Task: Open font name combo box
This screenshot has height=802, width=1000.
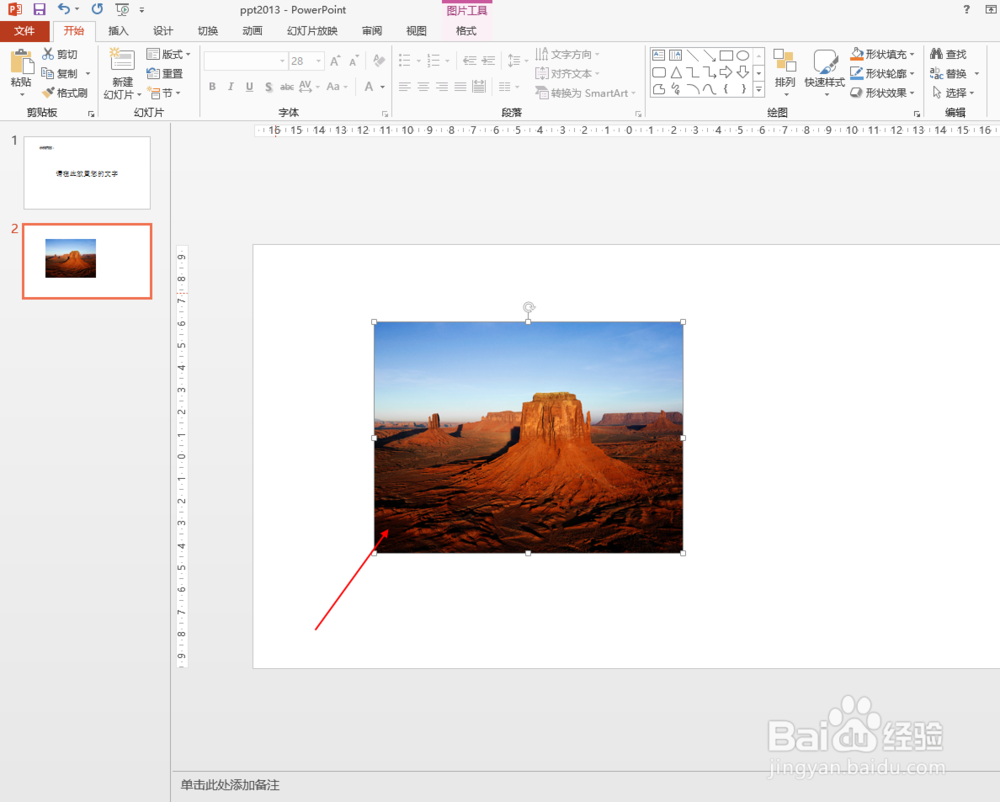Action: point(246,61)
